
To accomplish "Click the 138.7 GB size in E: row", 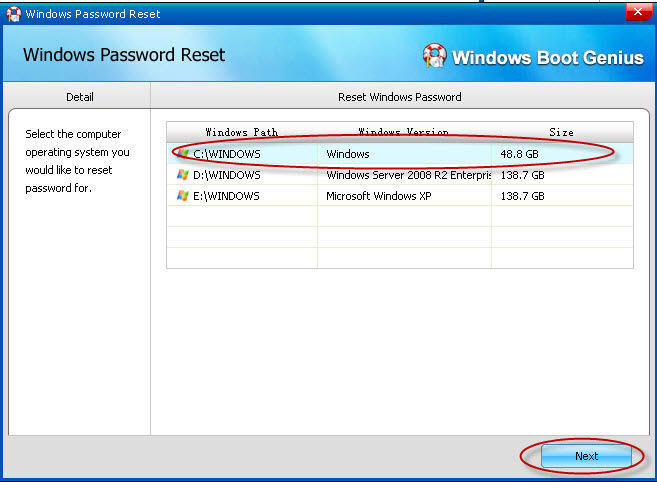I will coord(523,196).
